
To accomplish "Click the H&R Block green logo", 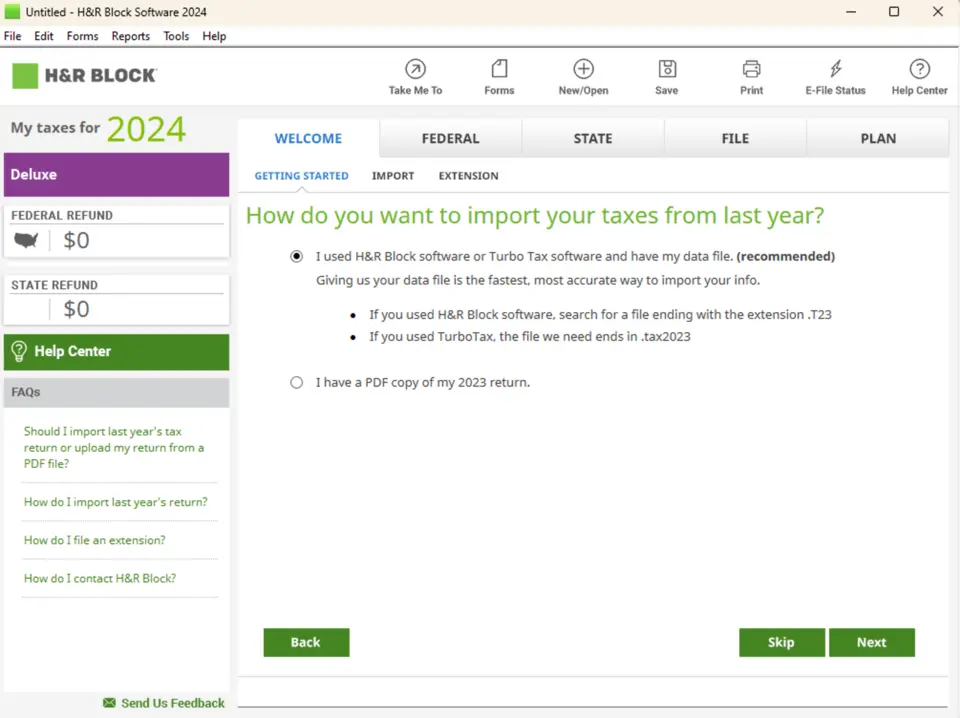I will pos(25,76).
